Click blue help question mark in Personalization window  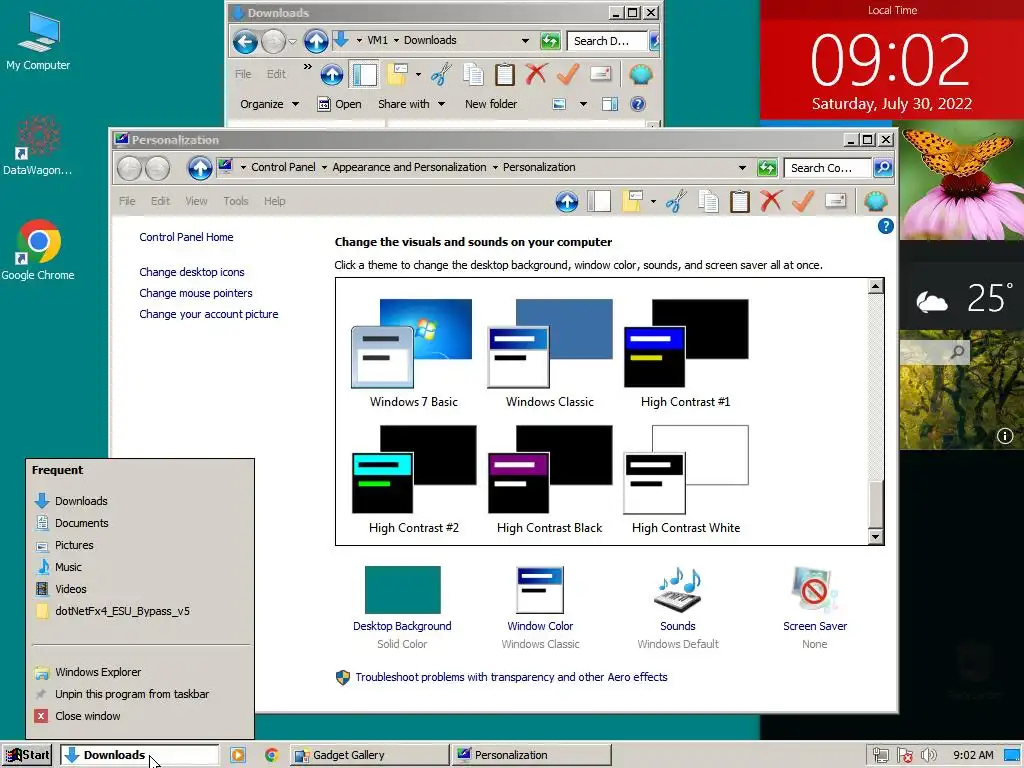886,226
